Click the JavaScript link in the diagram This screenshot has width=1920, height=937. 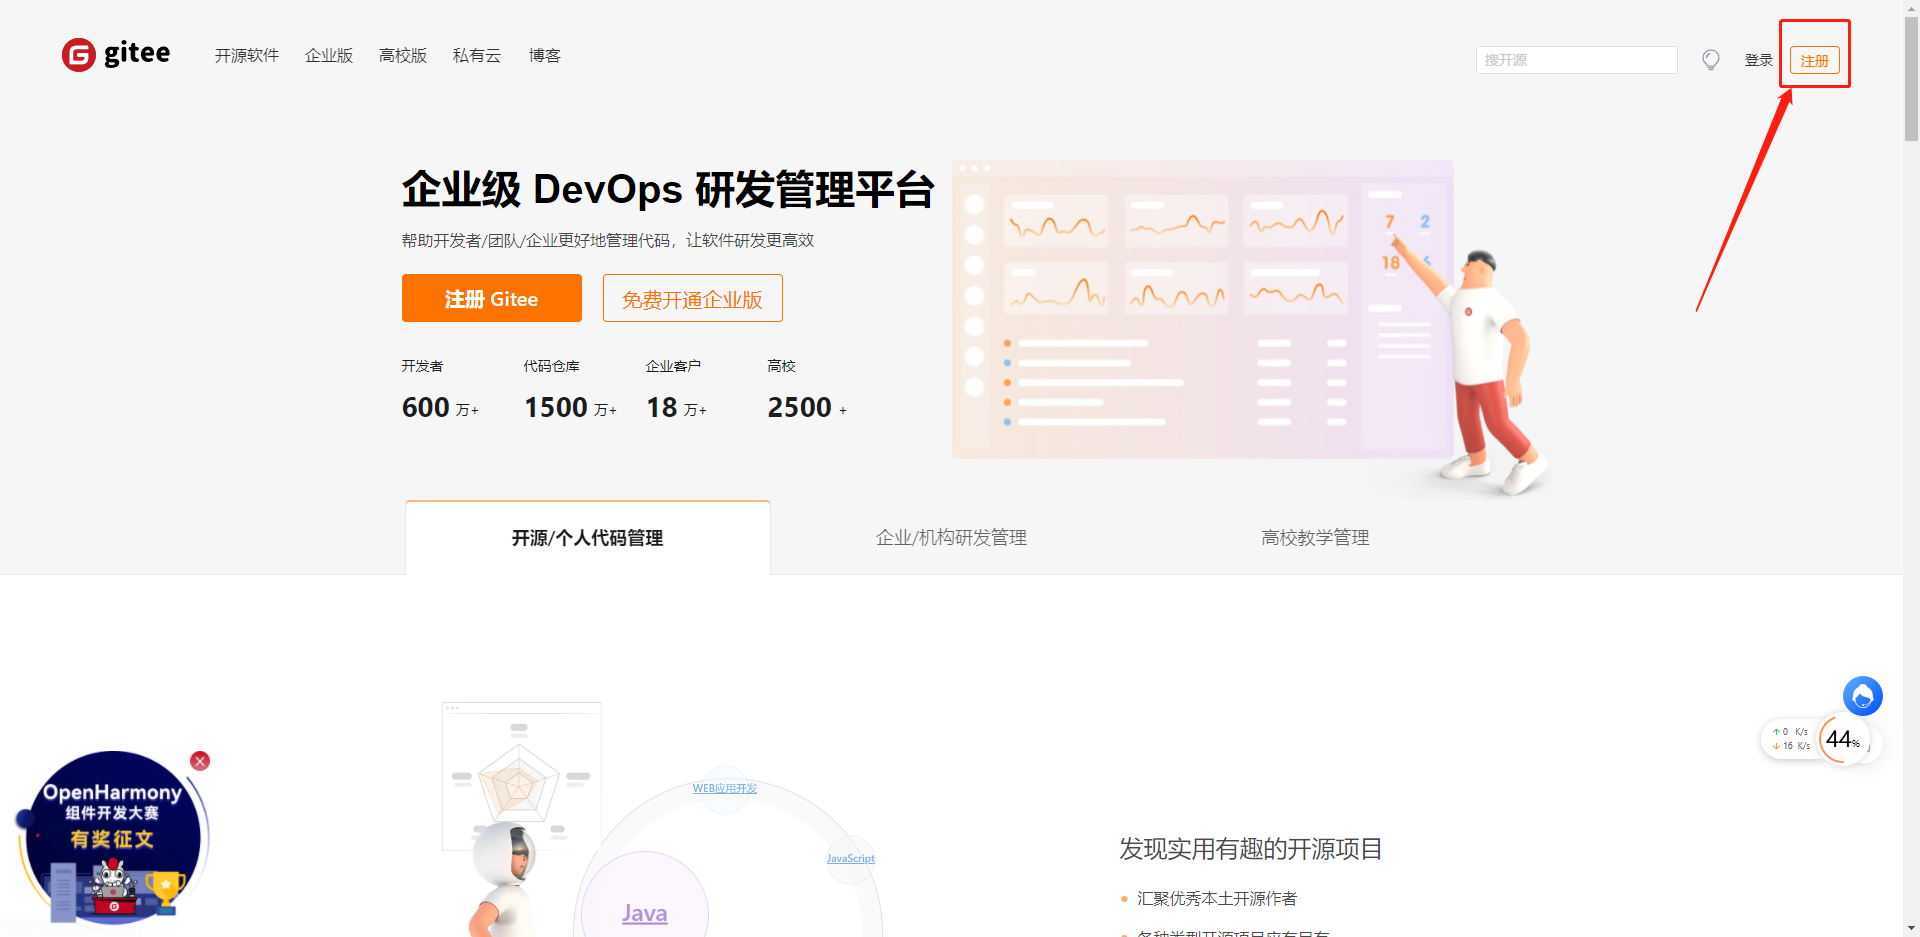(851, 858)
